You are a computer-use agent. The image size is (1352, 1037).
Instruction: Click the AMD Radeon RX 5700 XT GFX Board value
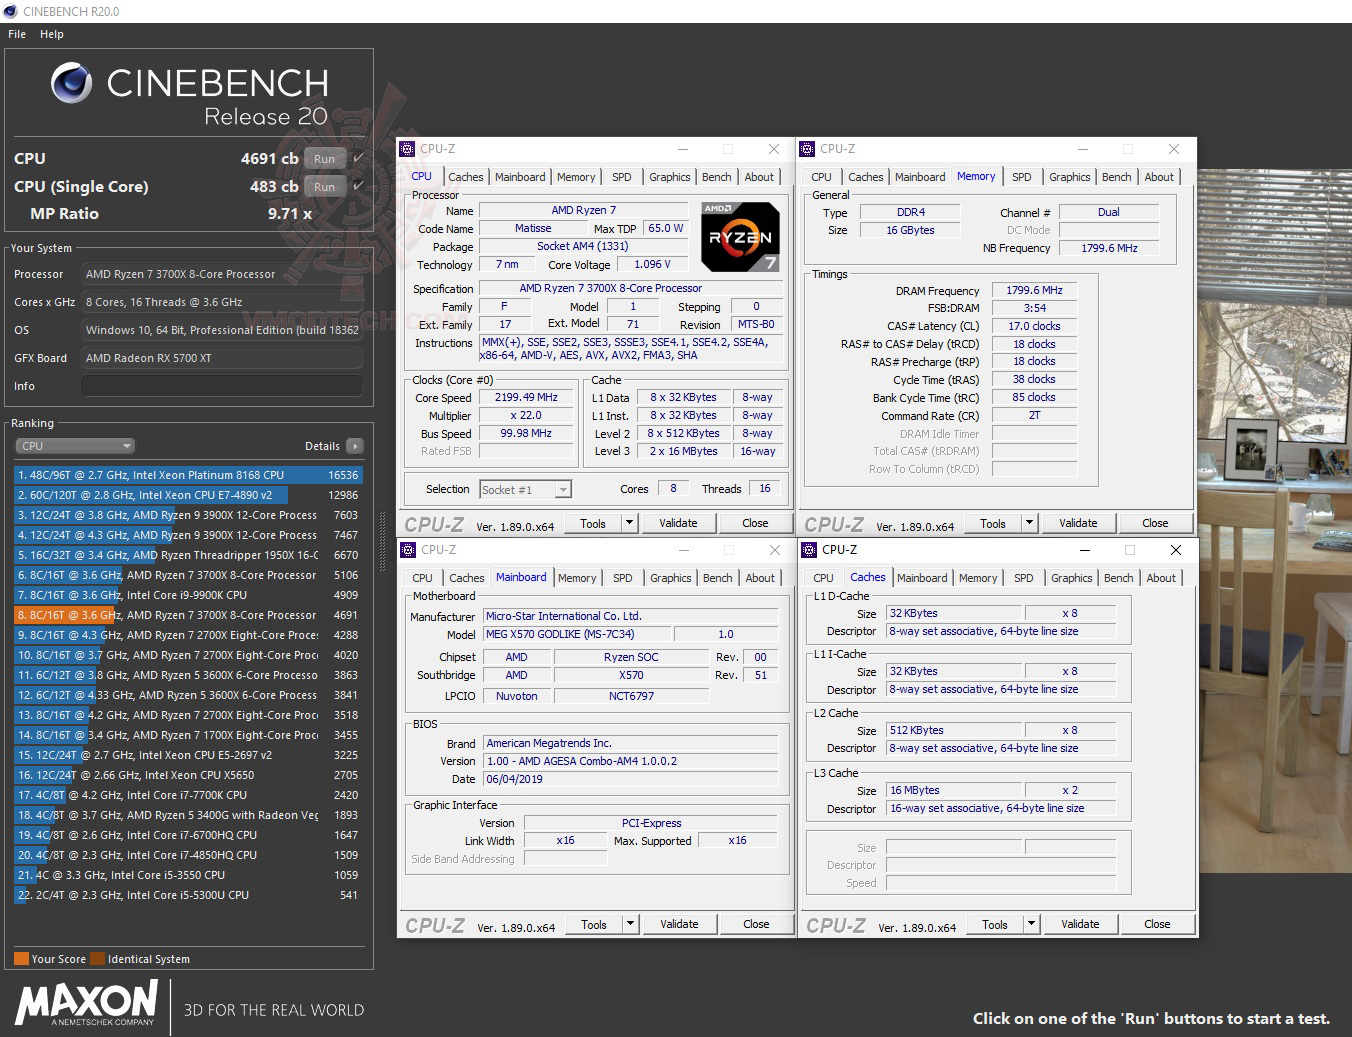pyautogui.click(x=222, y=358)
